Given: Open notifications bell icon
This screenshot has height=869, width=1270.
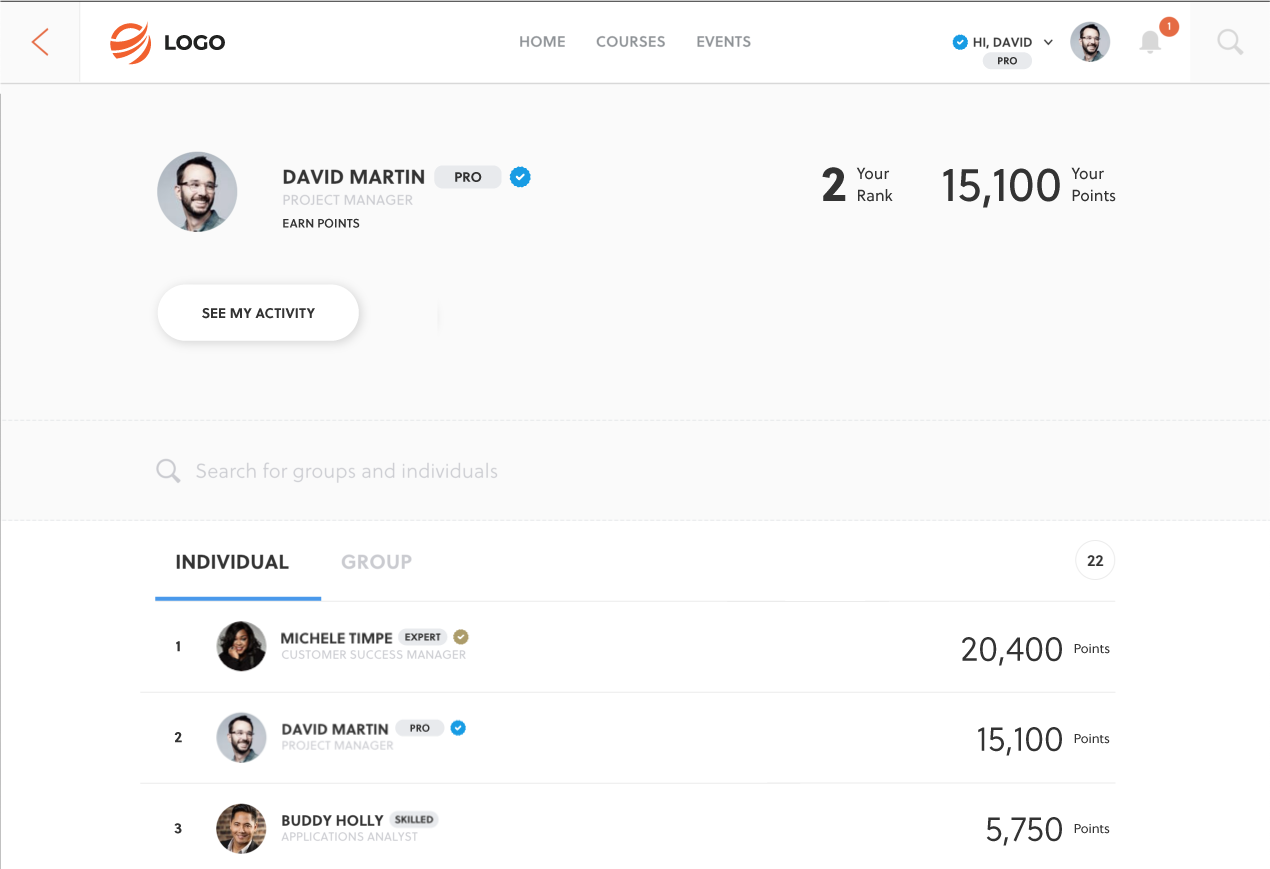Looking at the screenshot, I should point(1151,42).
